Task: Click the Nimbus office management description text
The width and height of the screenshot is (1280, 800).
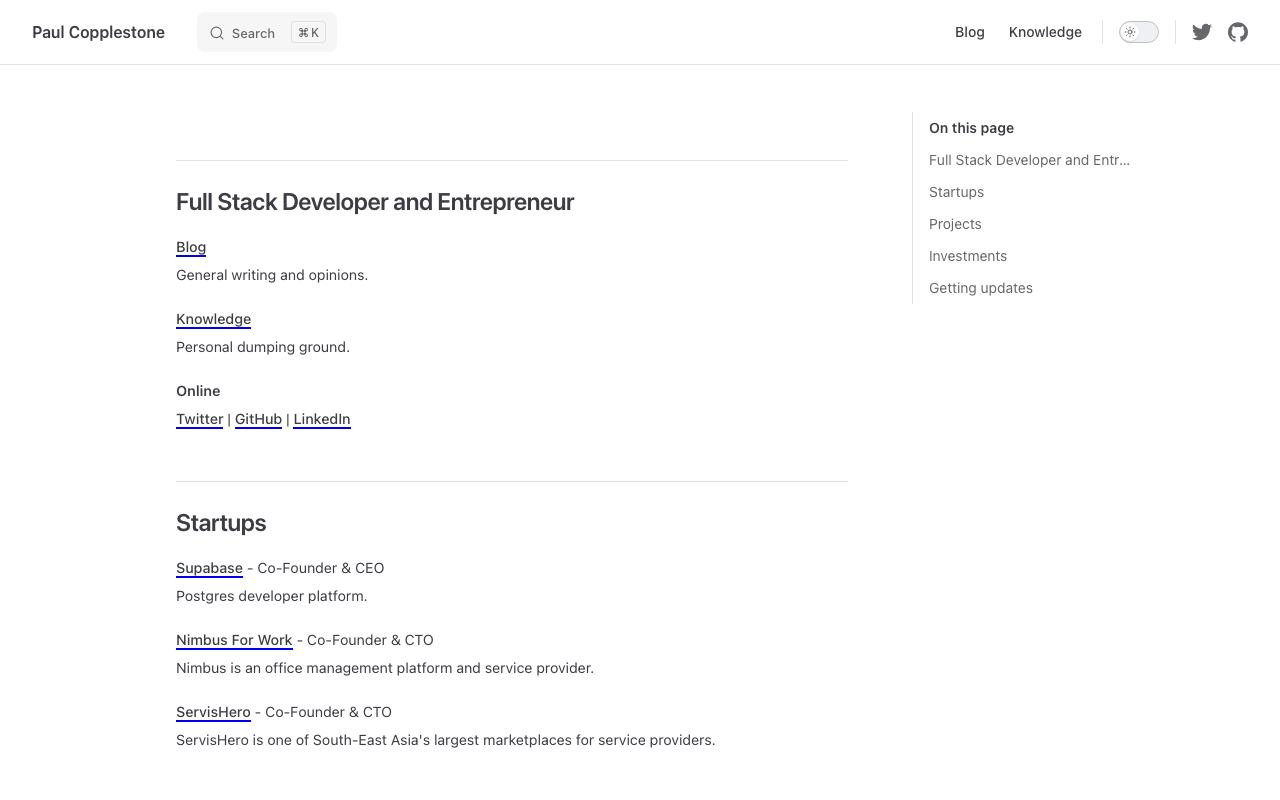Action: 385,668
